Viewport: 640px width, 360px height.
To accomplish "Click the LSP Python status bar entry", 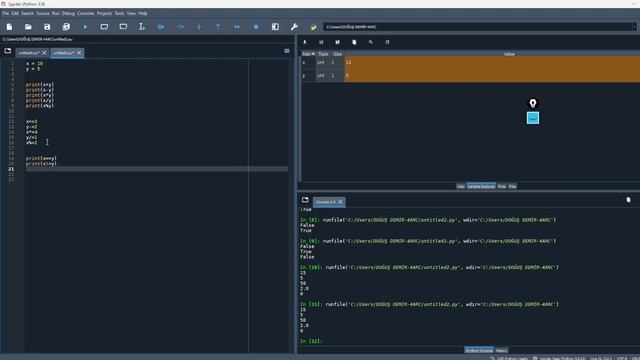I will (509, 358).
